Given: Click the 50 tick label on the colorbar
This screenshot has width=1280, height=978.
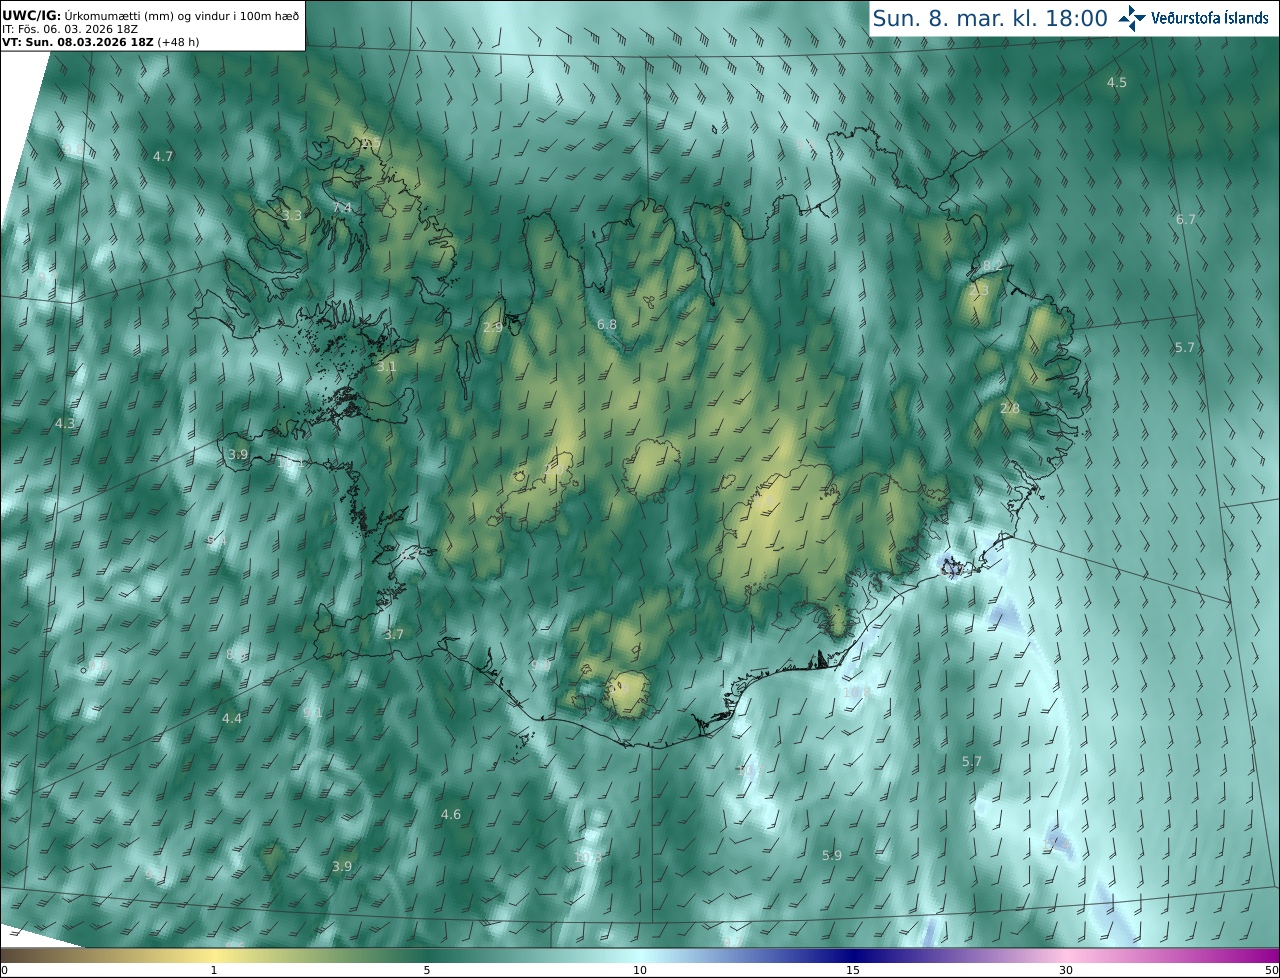Looking at the screenshot, I should pyautogui.click(x=1271, y=970).
